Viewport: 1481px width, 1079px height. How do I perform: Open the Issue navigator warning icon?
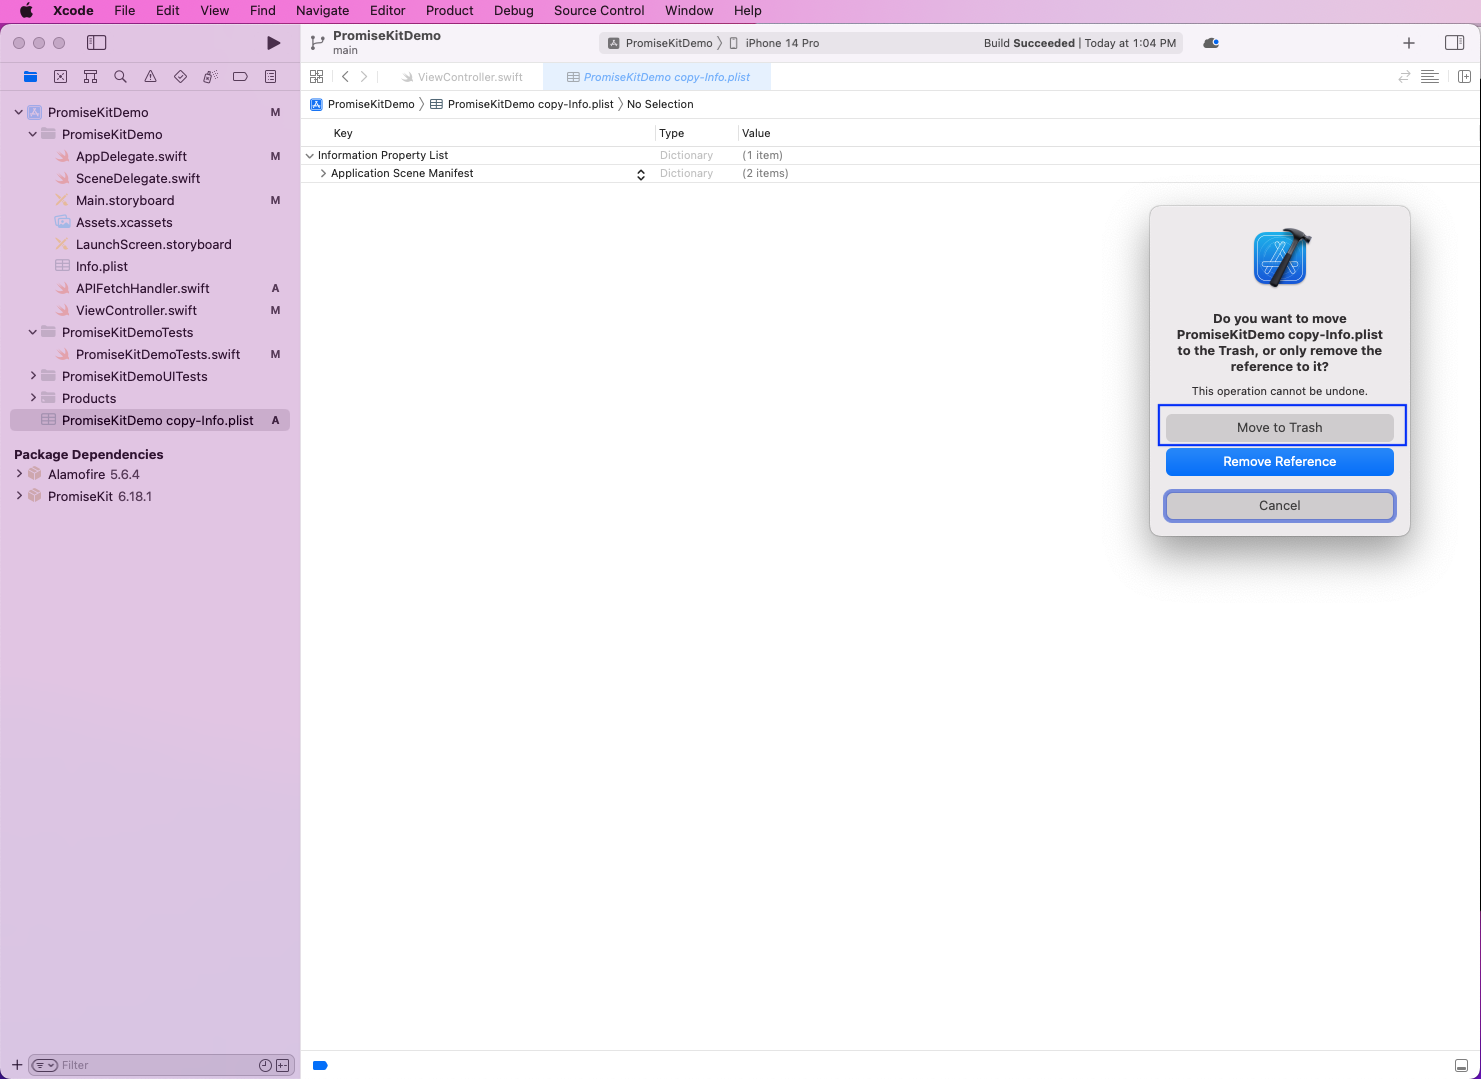click(150, 76)
